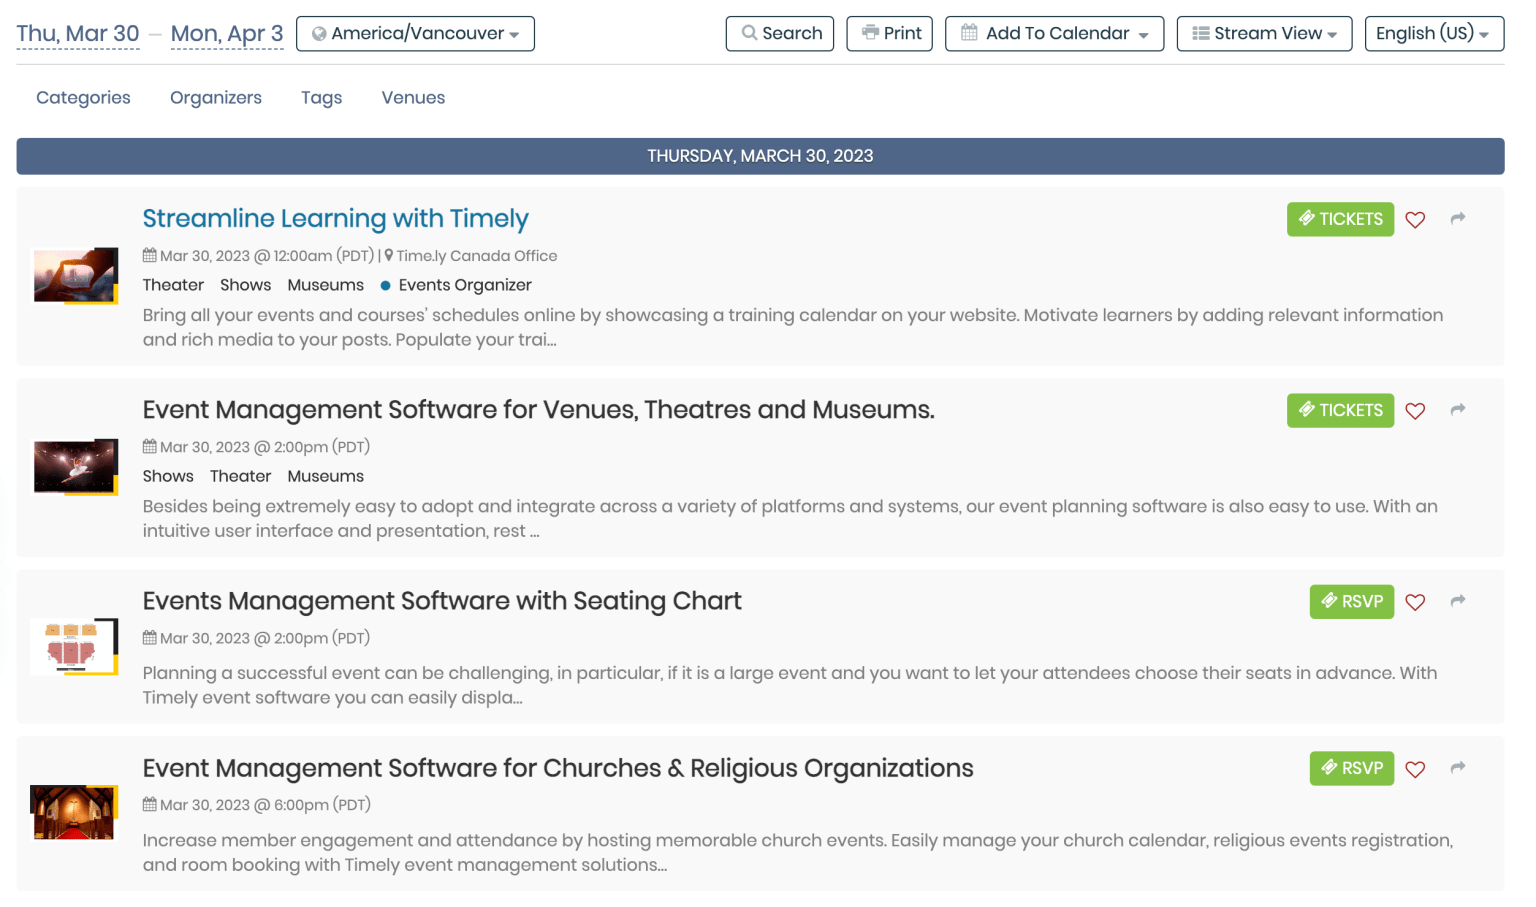The height and width of the screenshot is (907, 1536).
Task: Select Shows tag on Venues, Theatres event
Action: [168, 476]
